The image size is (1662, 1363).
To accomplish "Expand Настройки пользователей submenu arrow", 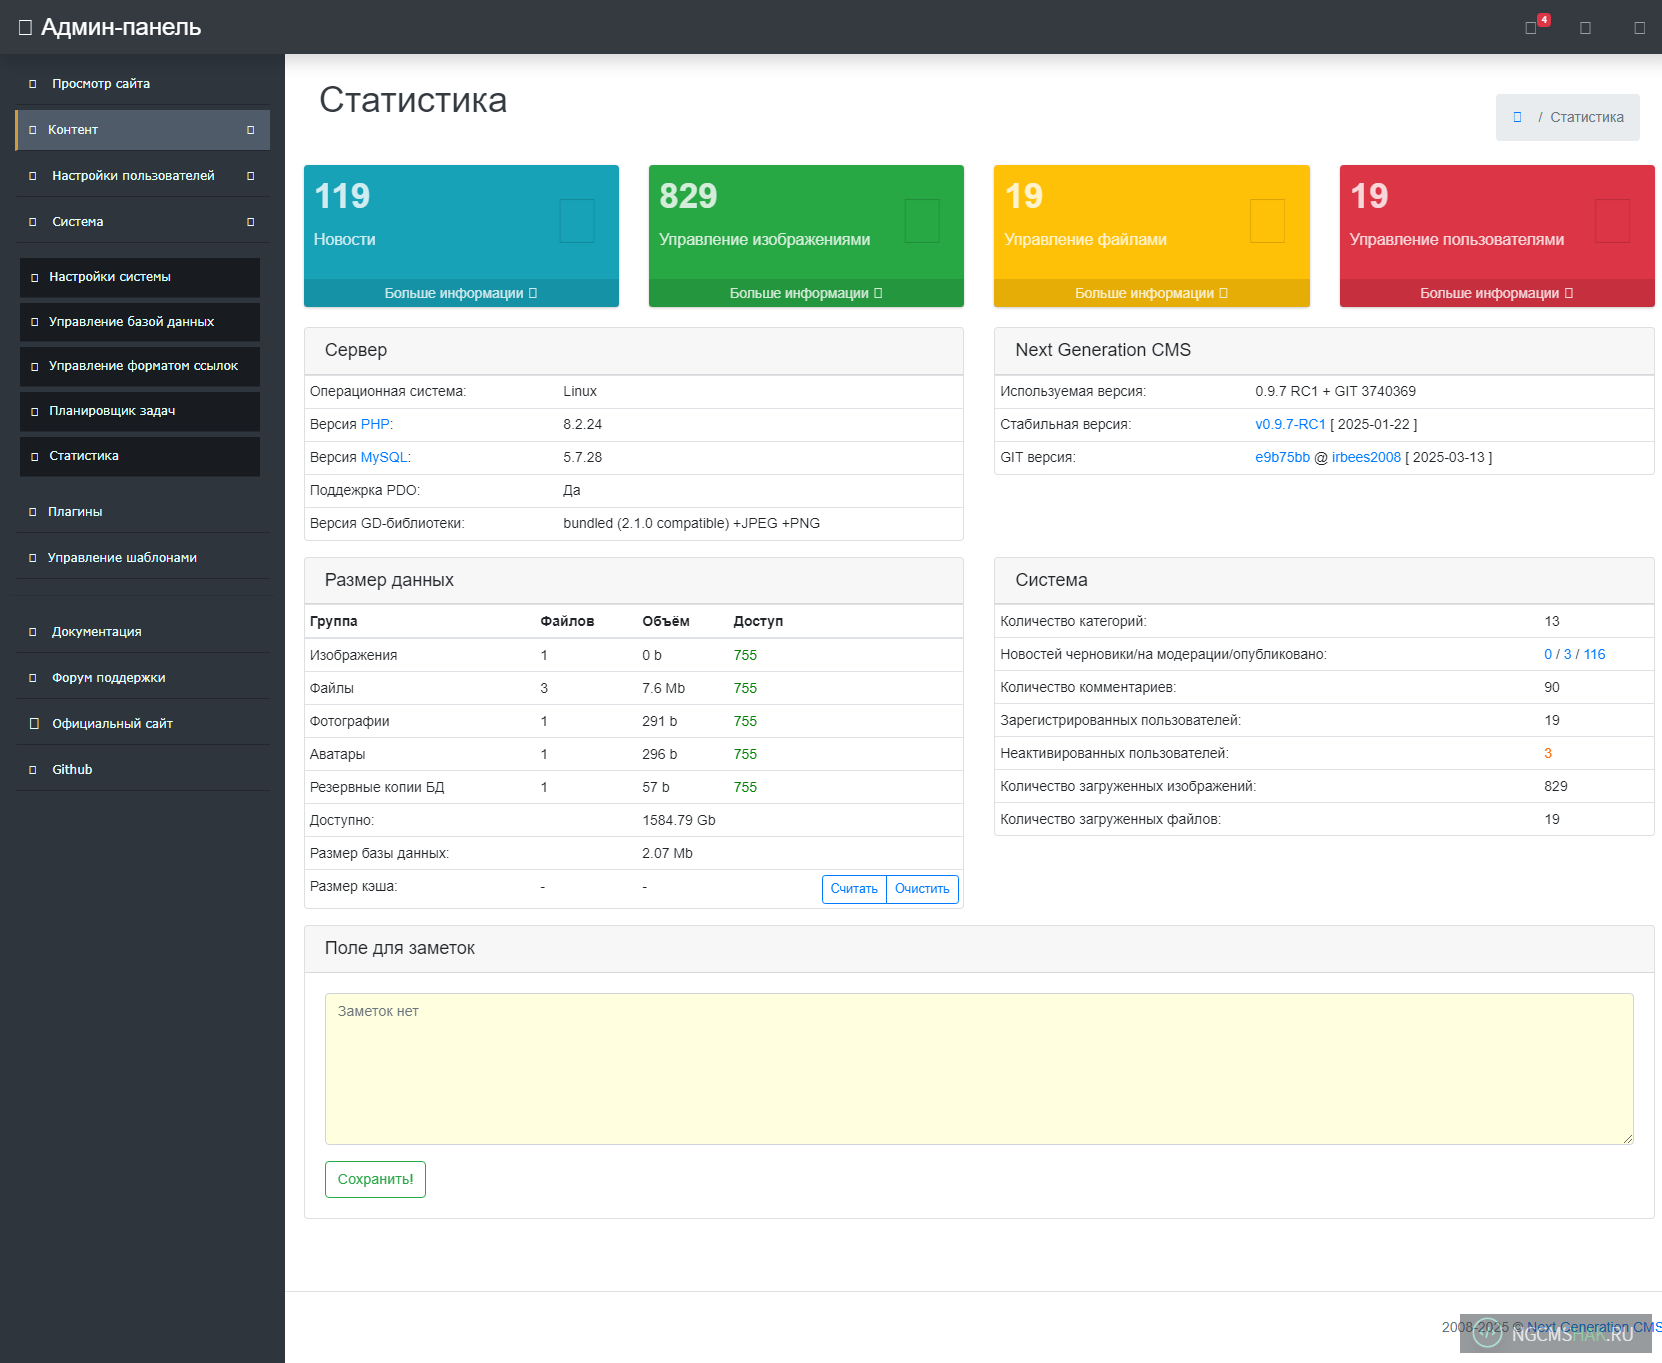I will point(250,176).
